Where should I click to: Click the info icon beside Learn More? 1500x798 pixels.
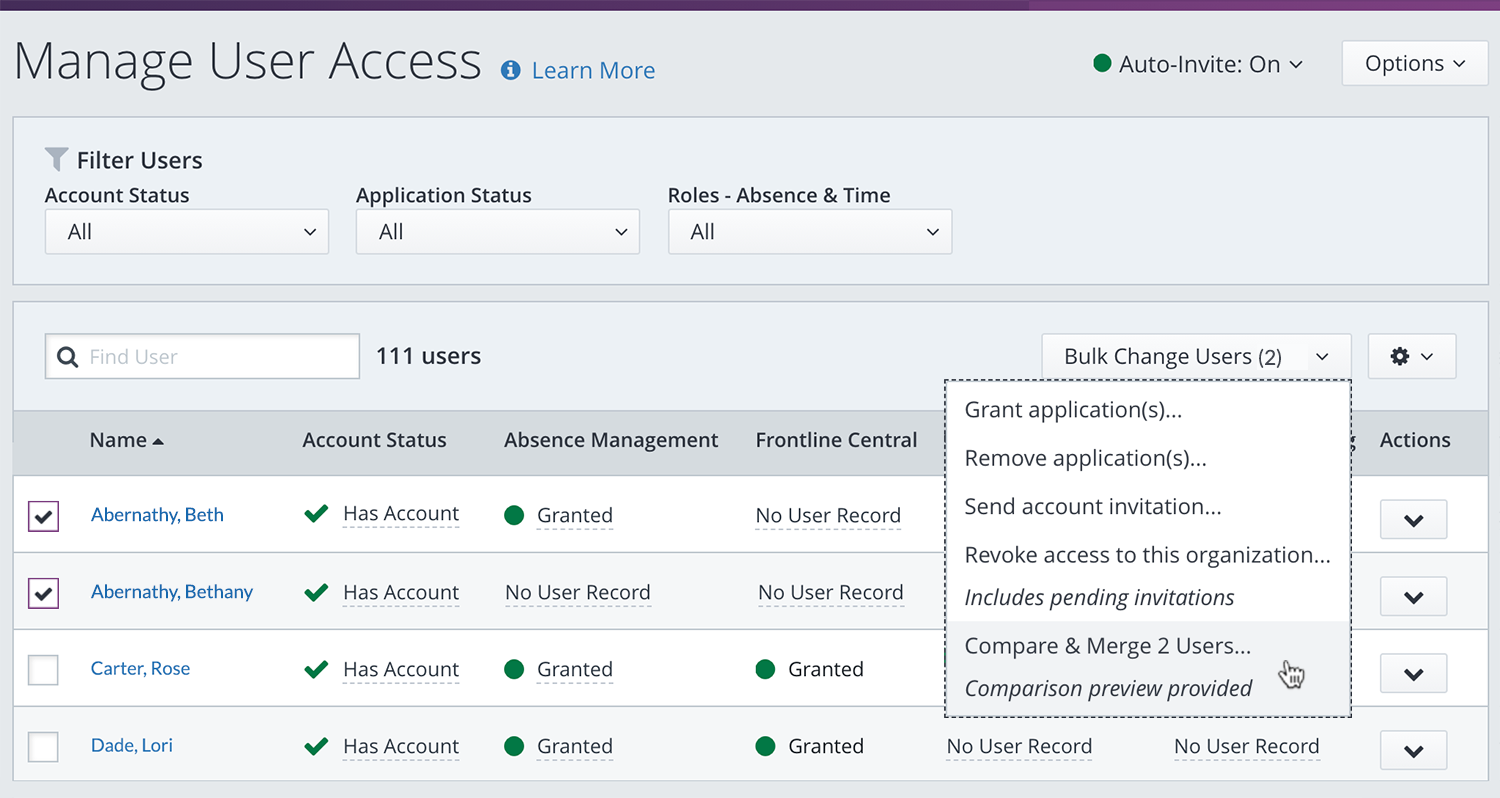(511, 70)
